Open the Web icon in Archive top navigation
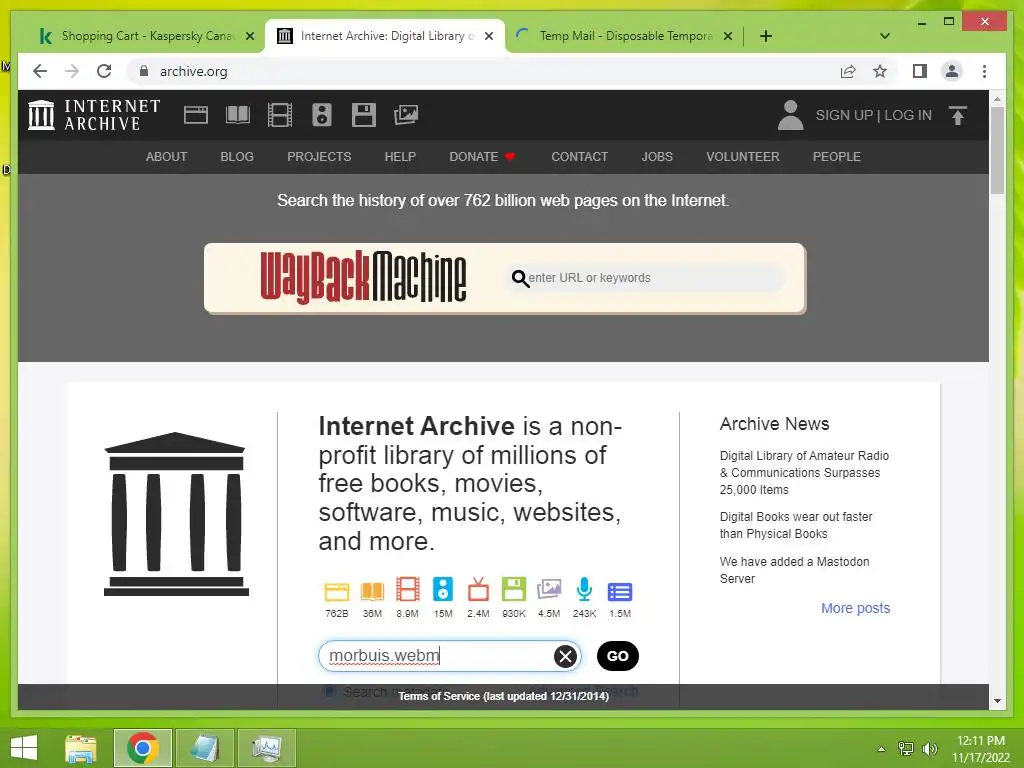 (195, 115)
